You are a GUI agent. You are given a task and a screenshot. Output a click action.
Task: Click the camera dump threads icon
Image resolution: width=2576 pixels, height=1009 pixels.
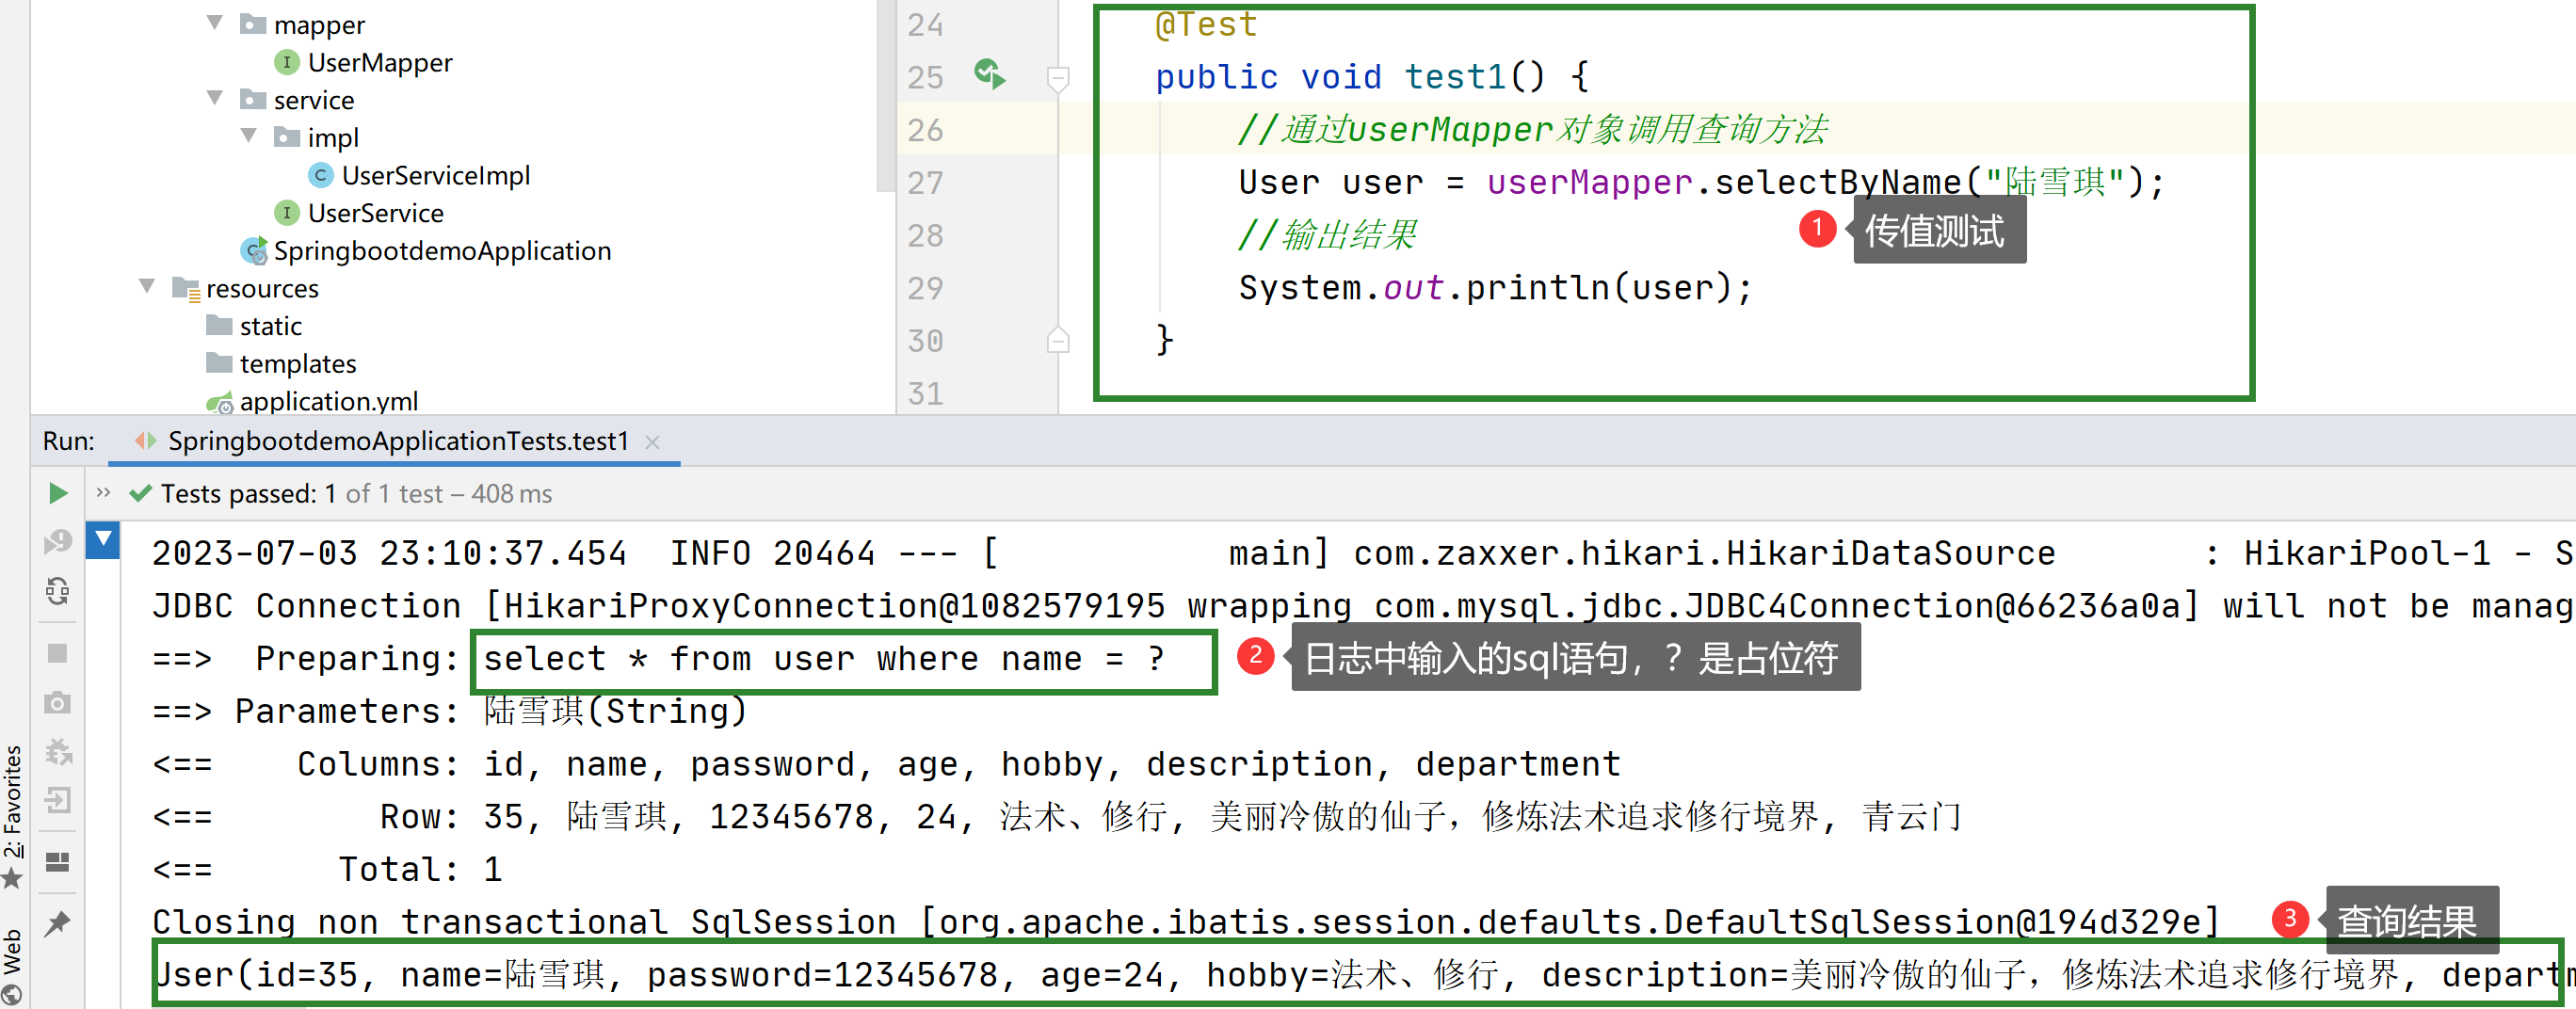click(x=58, y=702)
